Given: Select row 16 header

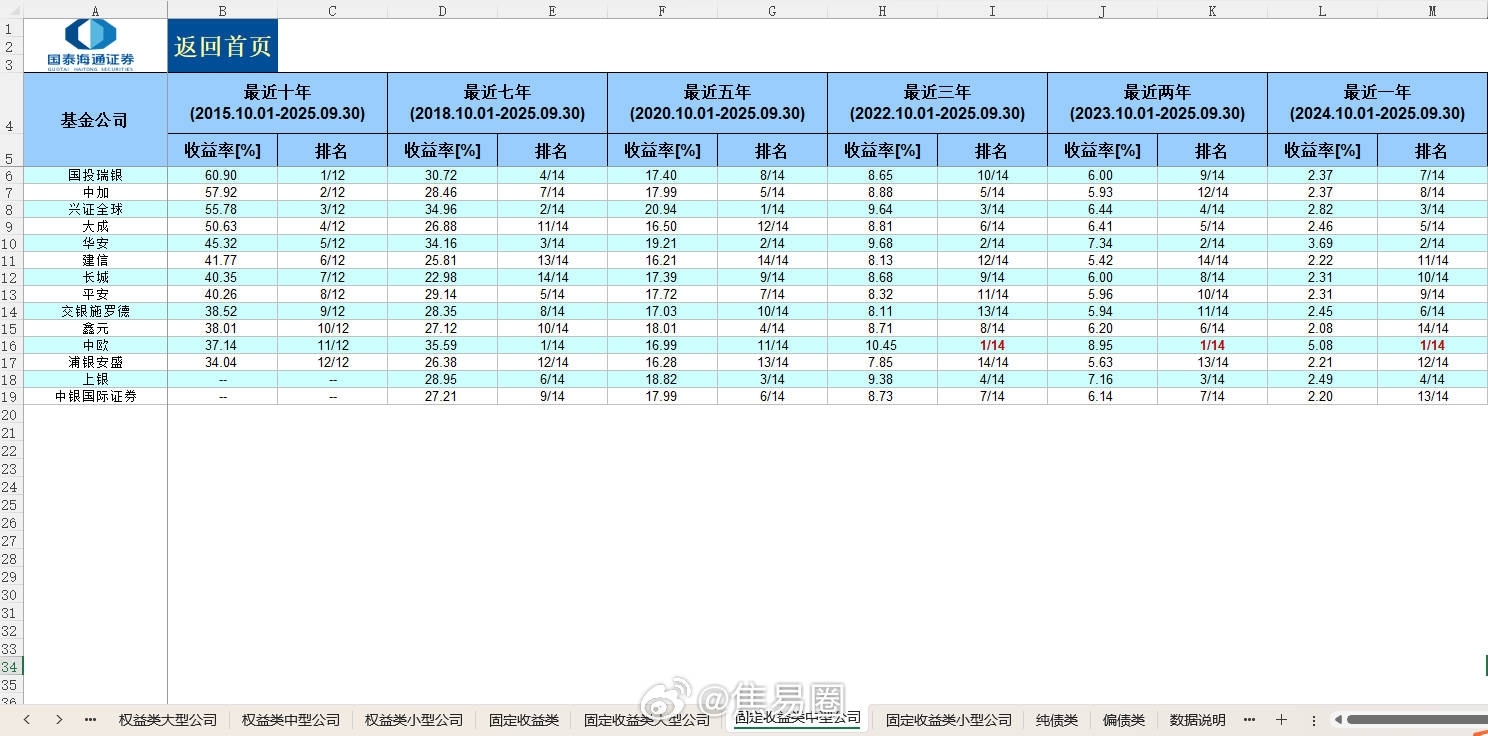Looking at the screenshot, I should (10, 345).
